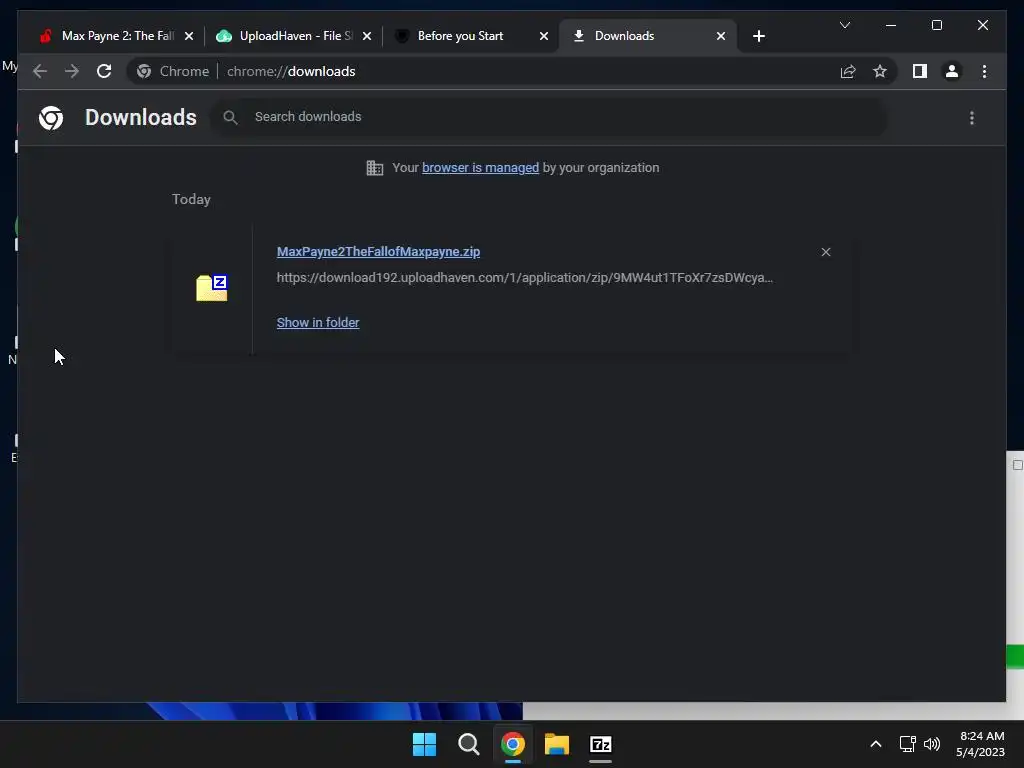Image resolution: width=1024 pixels, height=768 pixels.
Task: Open network status tray icon
Action: tap(907, 744)
